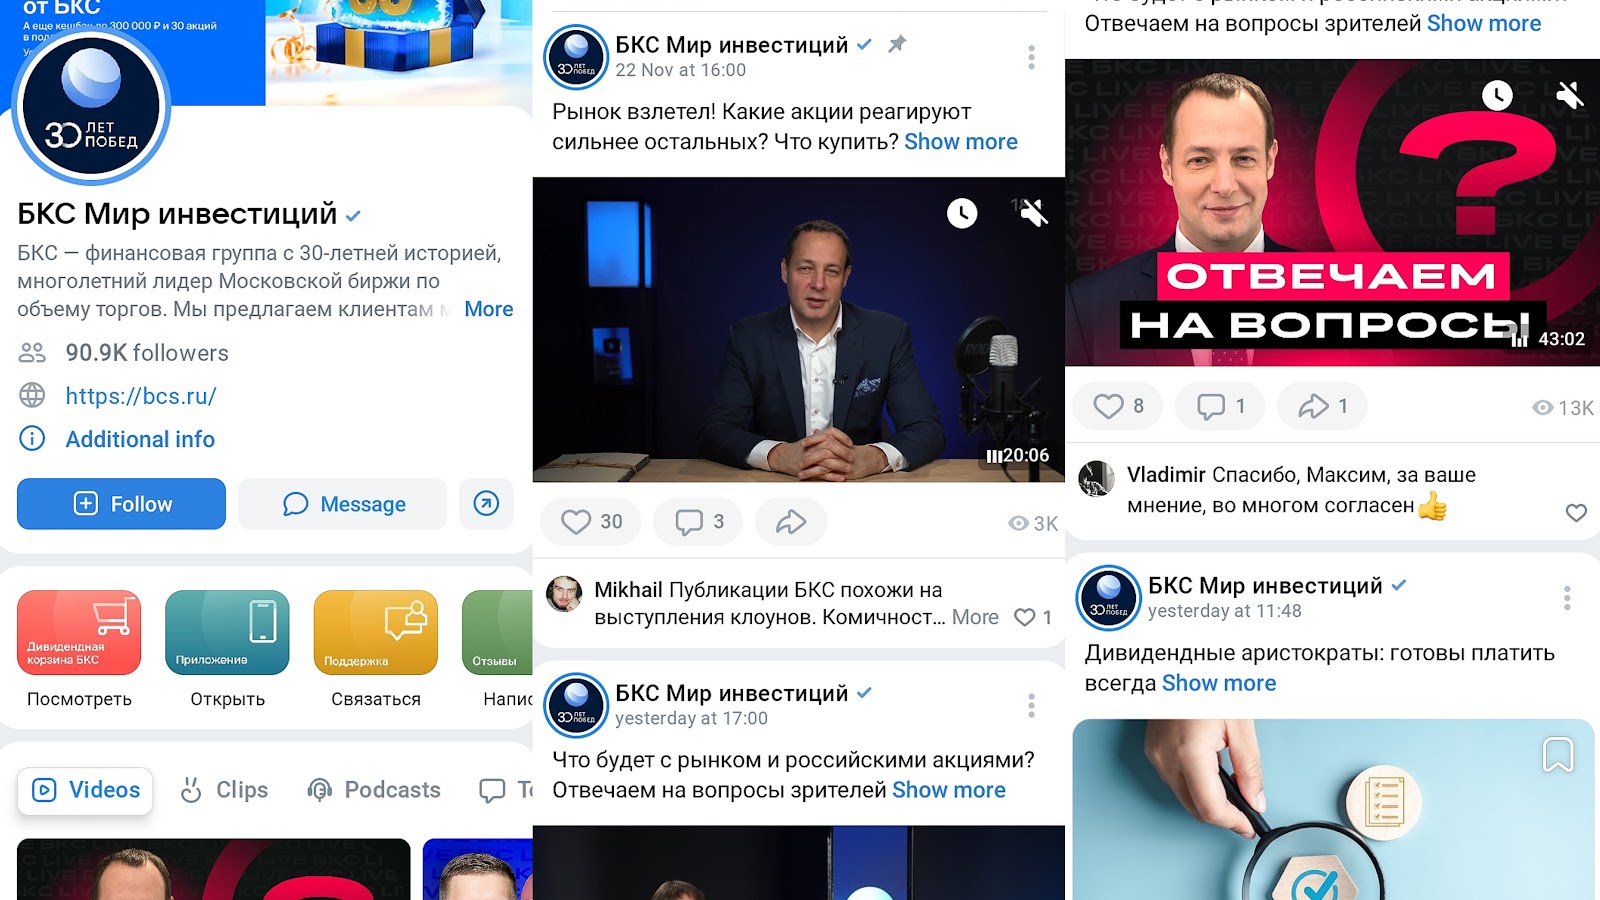The image size is (1600, 900).
Task: Unmute the 20:06 video in middle column
Action: click(x=1034, y=212)
